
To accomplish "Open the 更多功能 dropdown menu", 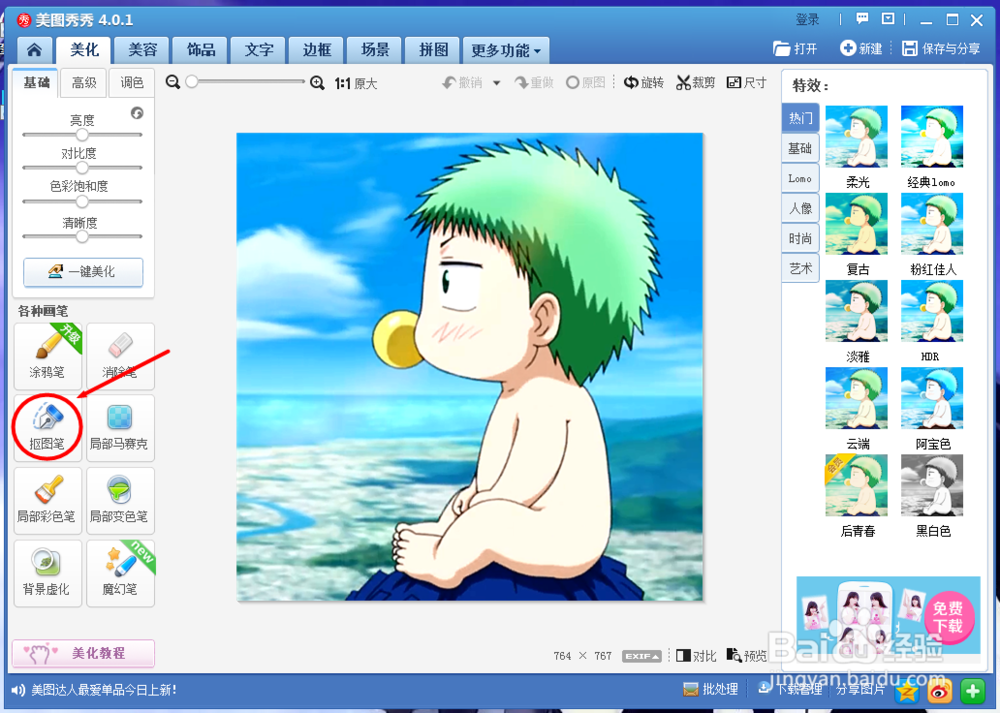I will tap(506, 50).
